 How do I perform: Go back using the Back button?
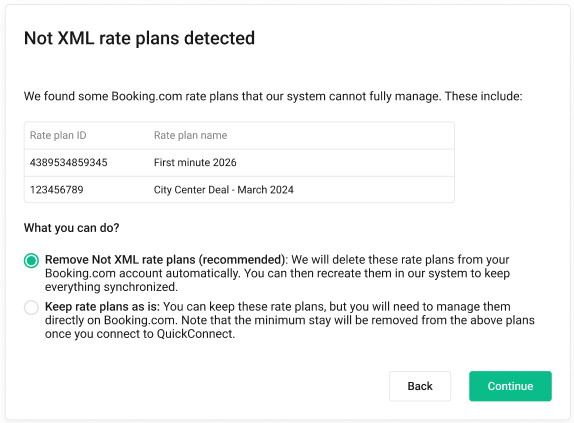tap(420, 386)
